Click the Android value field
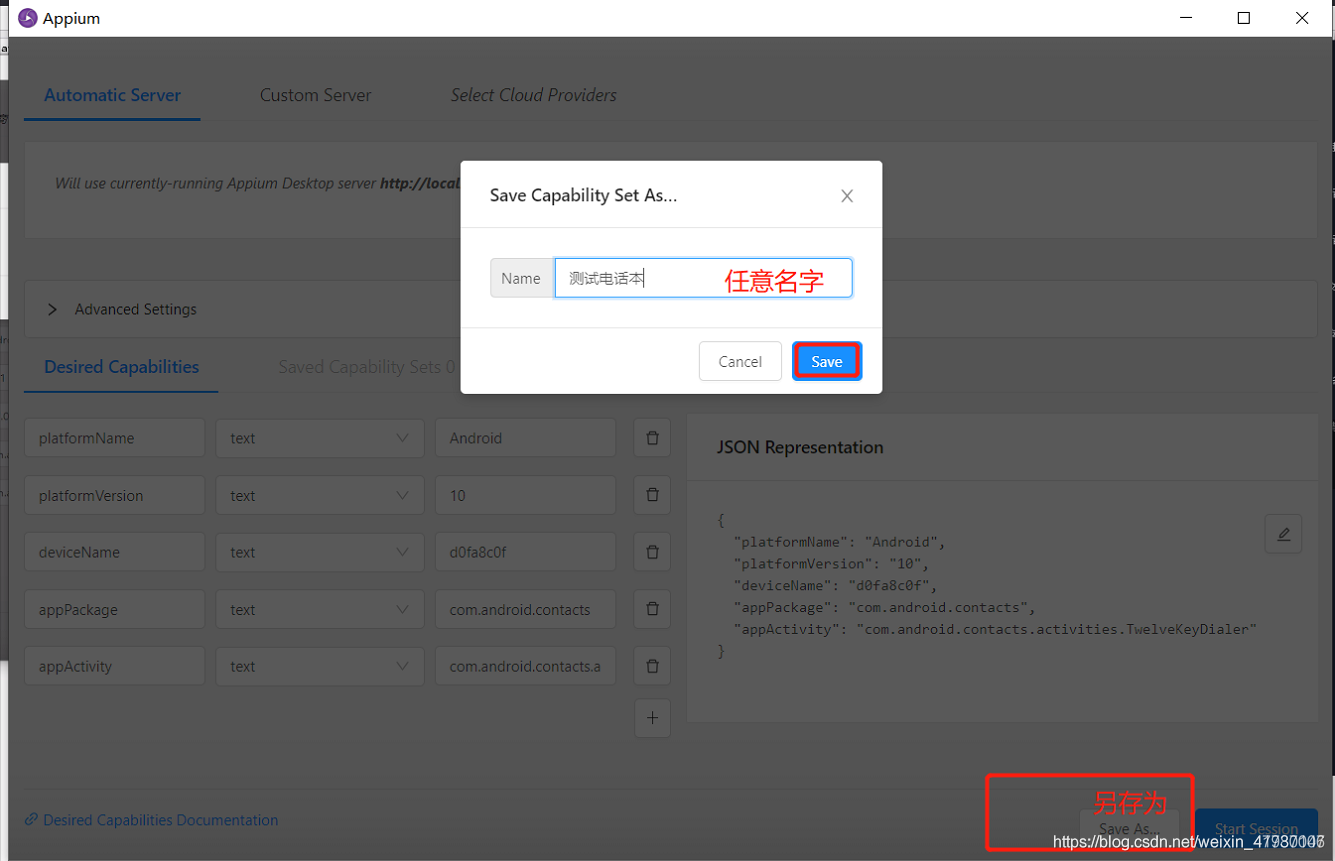 pos(525,438)
